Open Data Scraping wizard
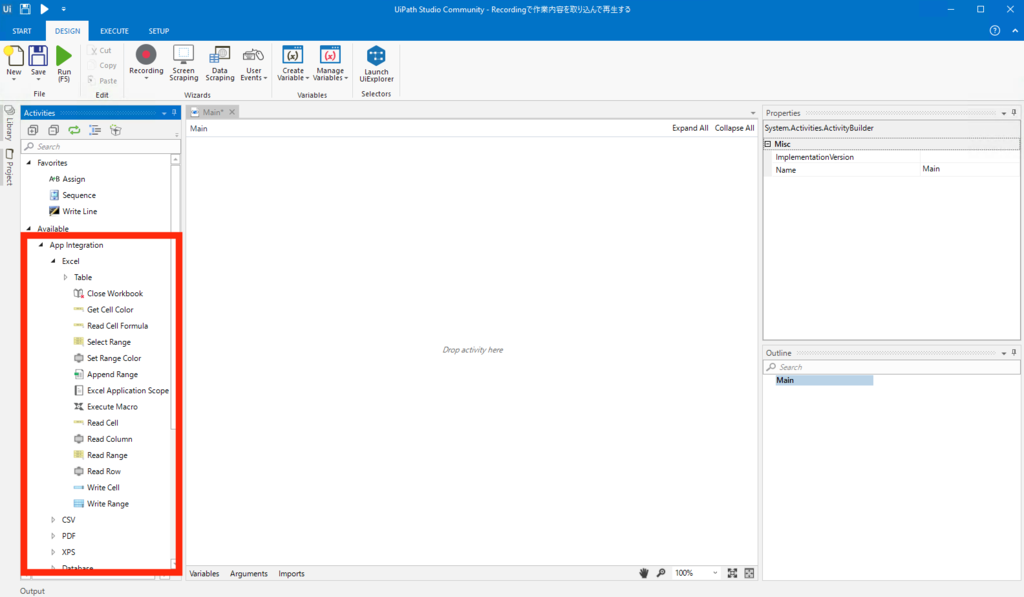1024x597 pixels. coord(219,63)
